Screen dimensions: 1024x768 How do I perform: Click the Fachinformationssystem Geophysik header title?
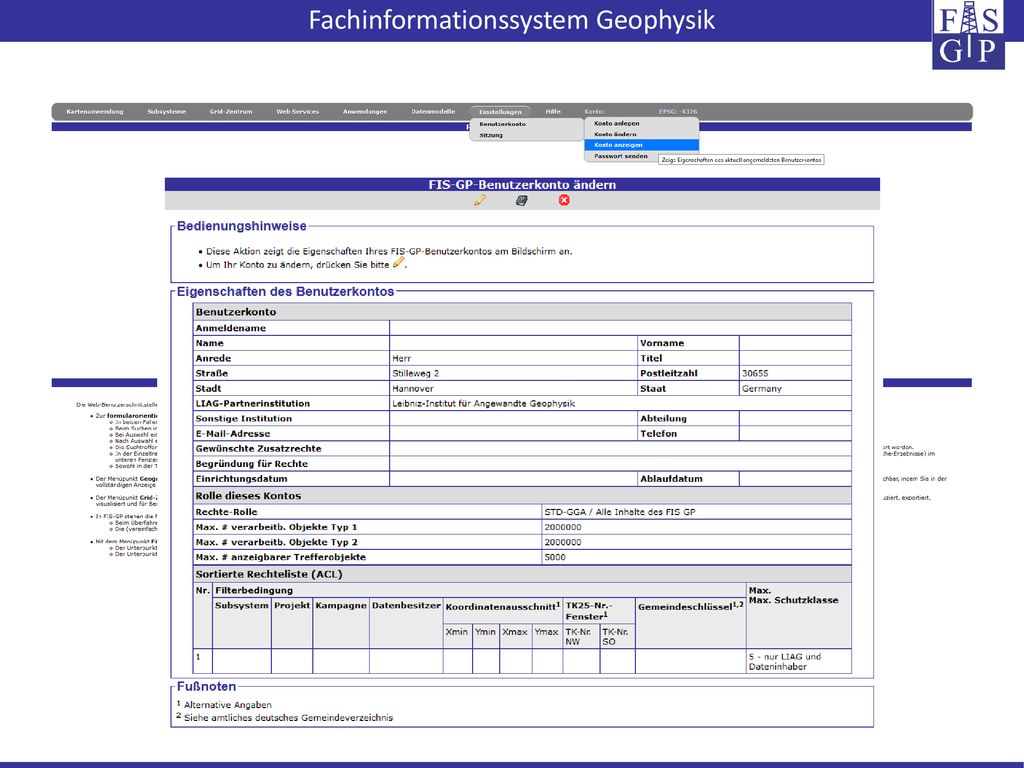(x=512, y=20)
